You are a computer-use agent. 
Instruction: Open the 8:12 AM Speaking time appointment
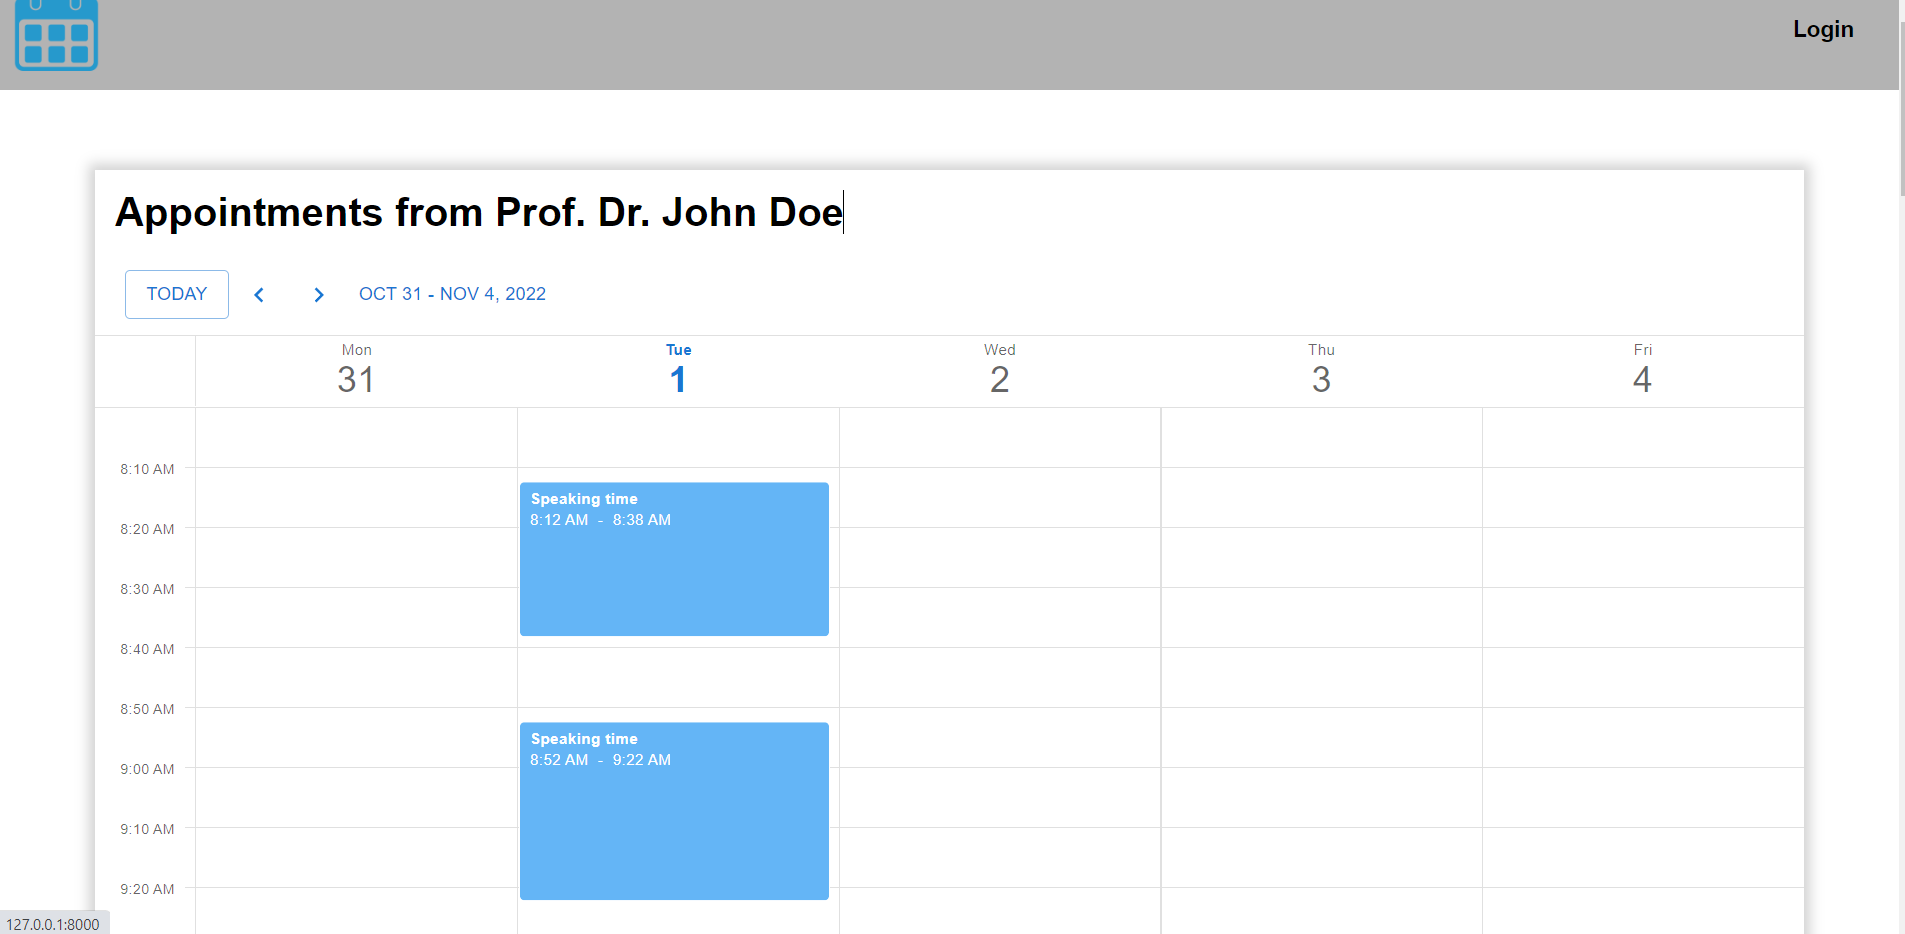(x=673, y=558)
